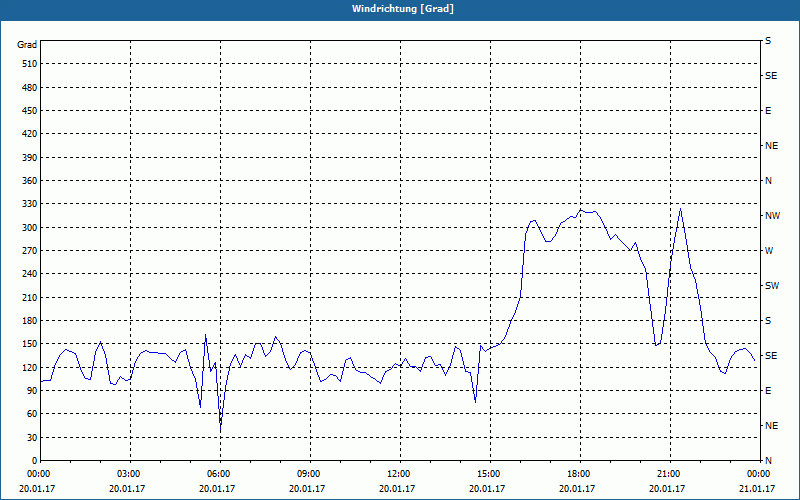Click the 20.01.17 date under first 00:00

[x=37, y=489]
